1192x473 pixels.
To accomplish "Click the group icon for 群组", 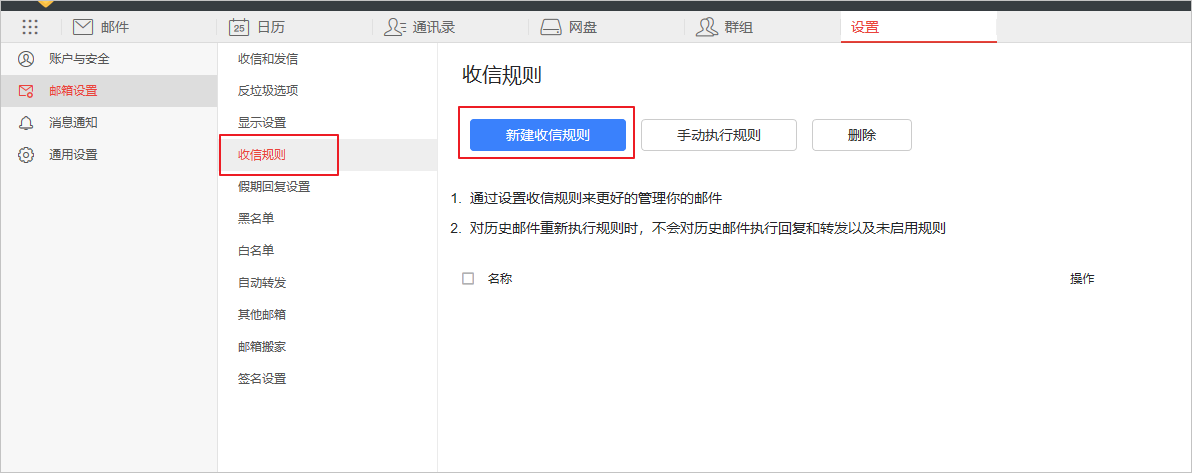I will pos(707,27).
